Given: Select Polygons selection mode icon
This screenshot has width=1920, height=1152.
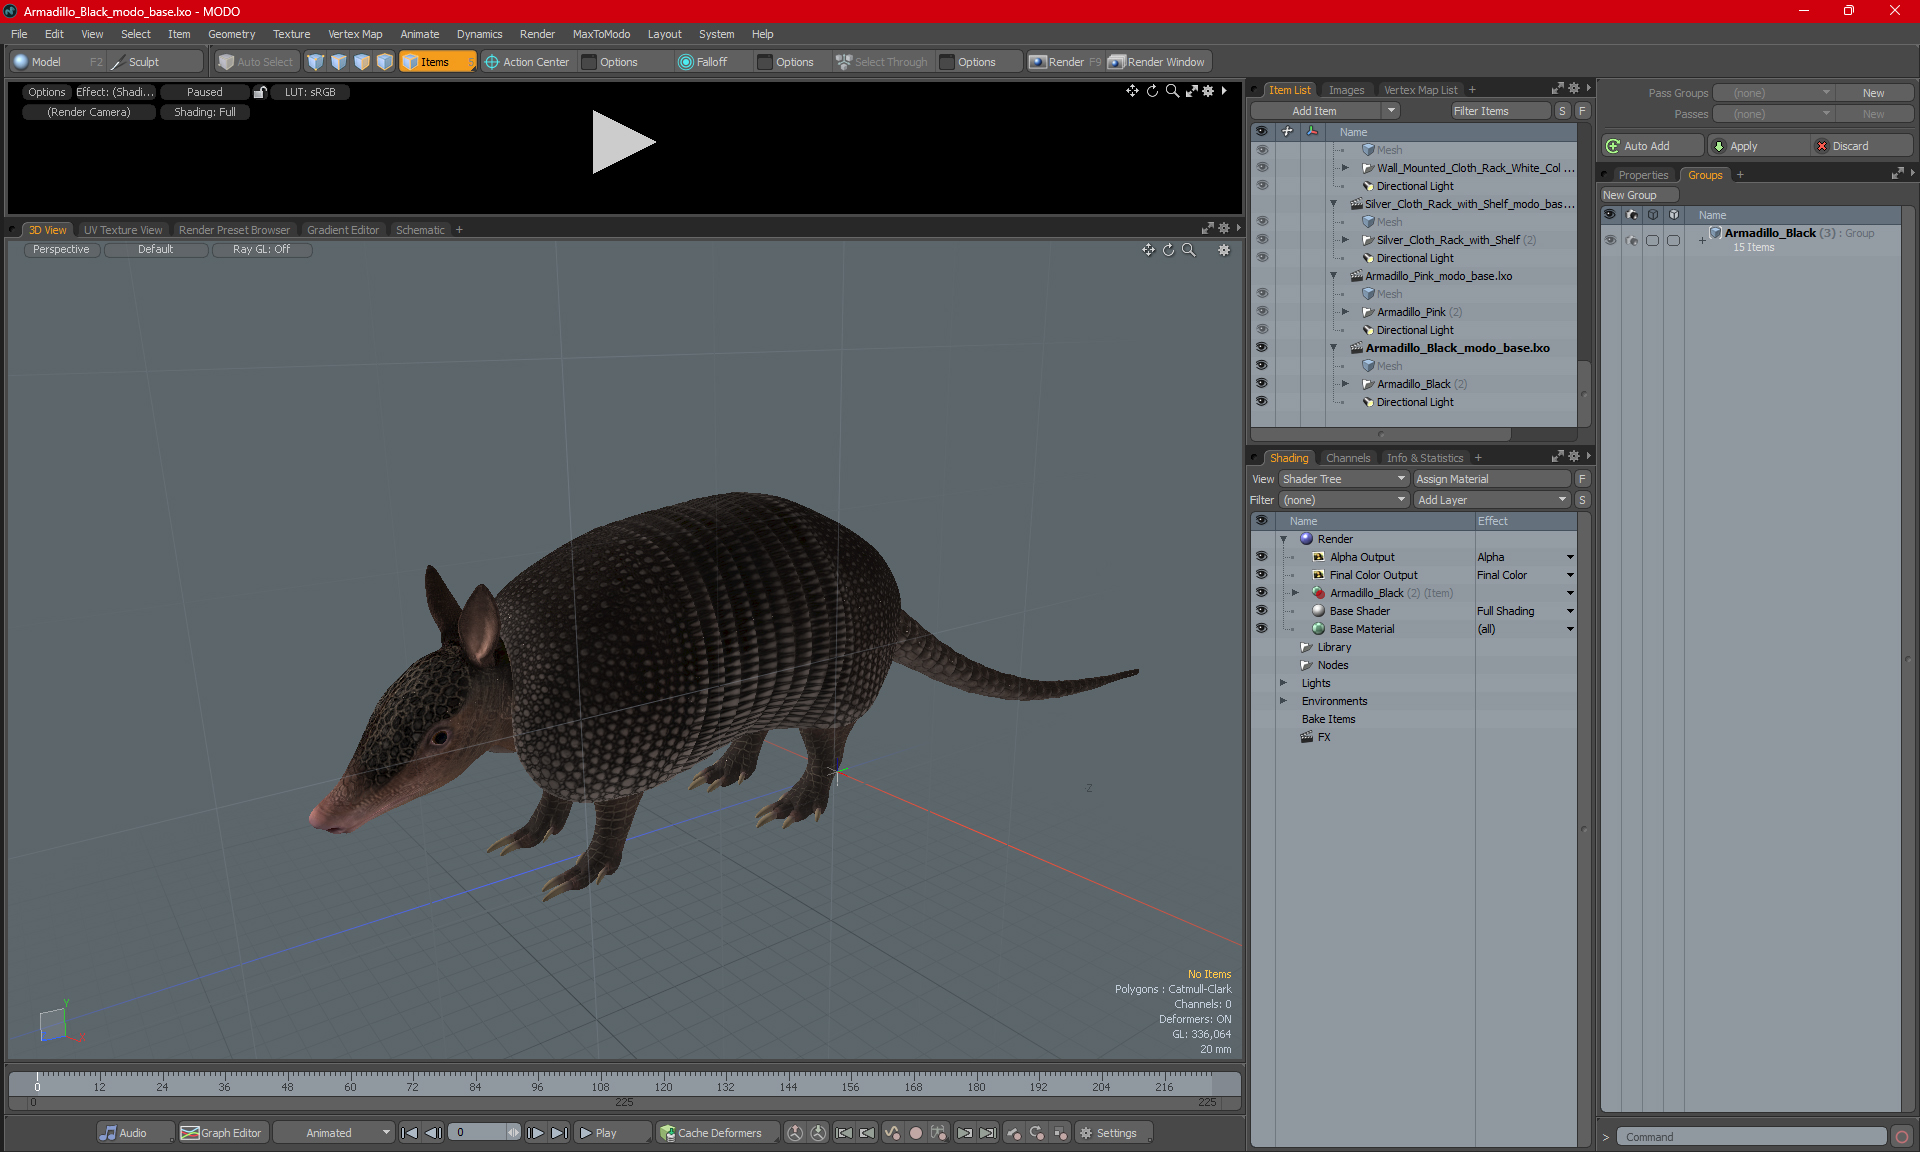Looking at the screenshot, I should (x=362, y=62).
